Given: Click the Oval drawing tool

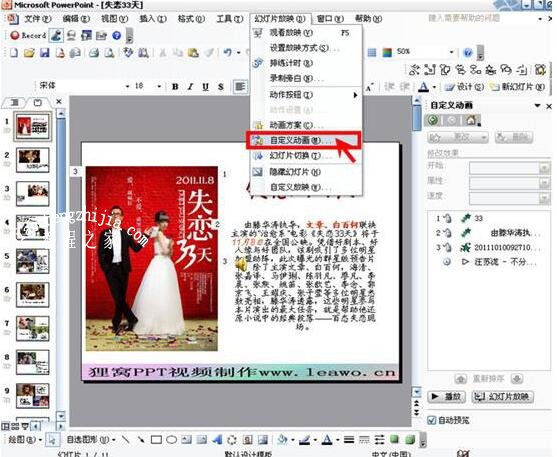Looking at the screenshot, I should (x=172, y=440).
